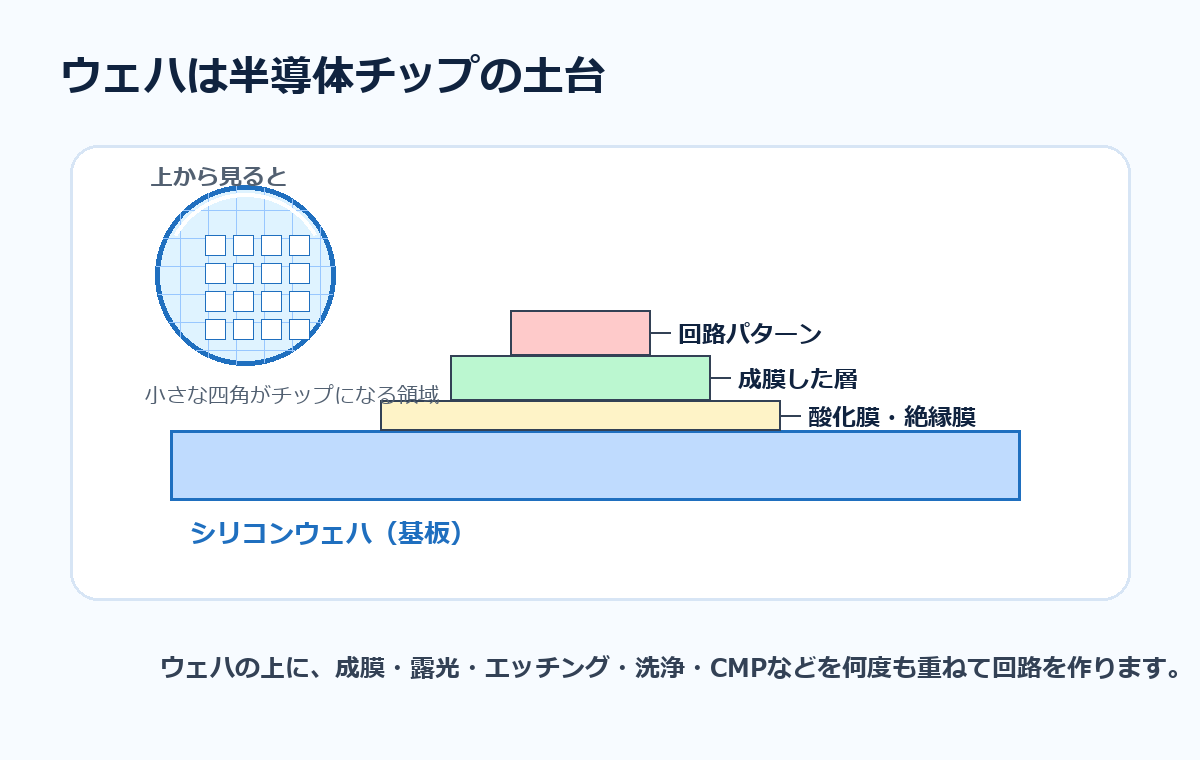Click the pink circuit pattern rectangle

point(580,333)
